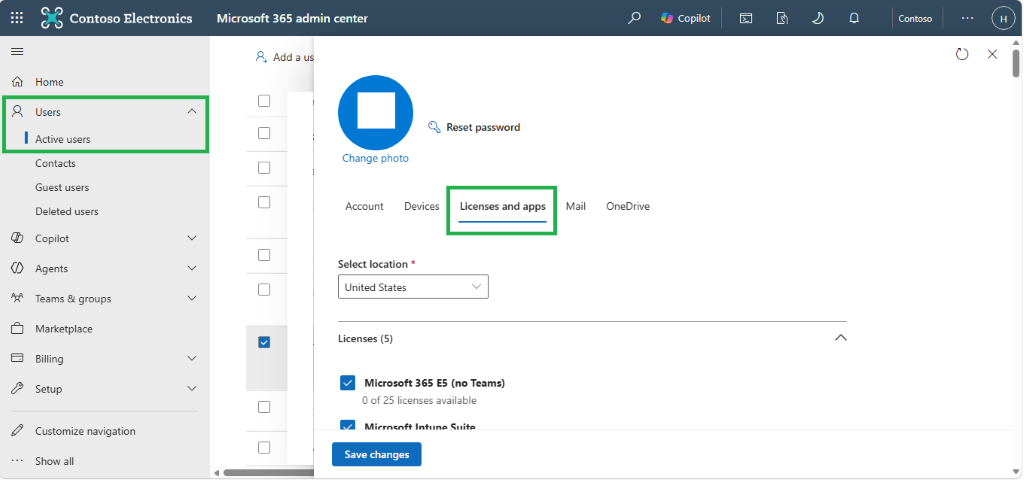This screenshot has height=480, width=1024.
Task: Click '0 of 25 licenses available' text
Action: [x=419, y=400]
